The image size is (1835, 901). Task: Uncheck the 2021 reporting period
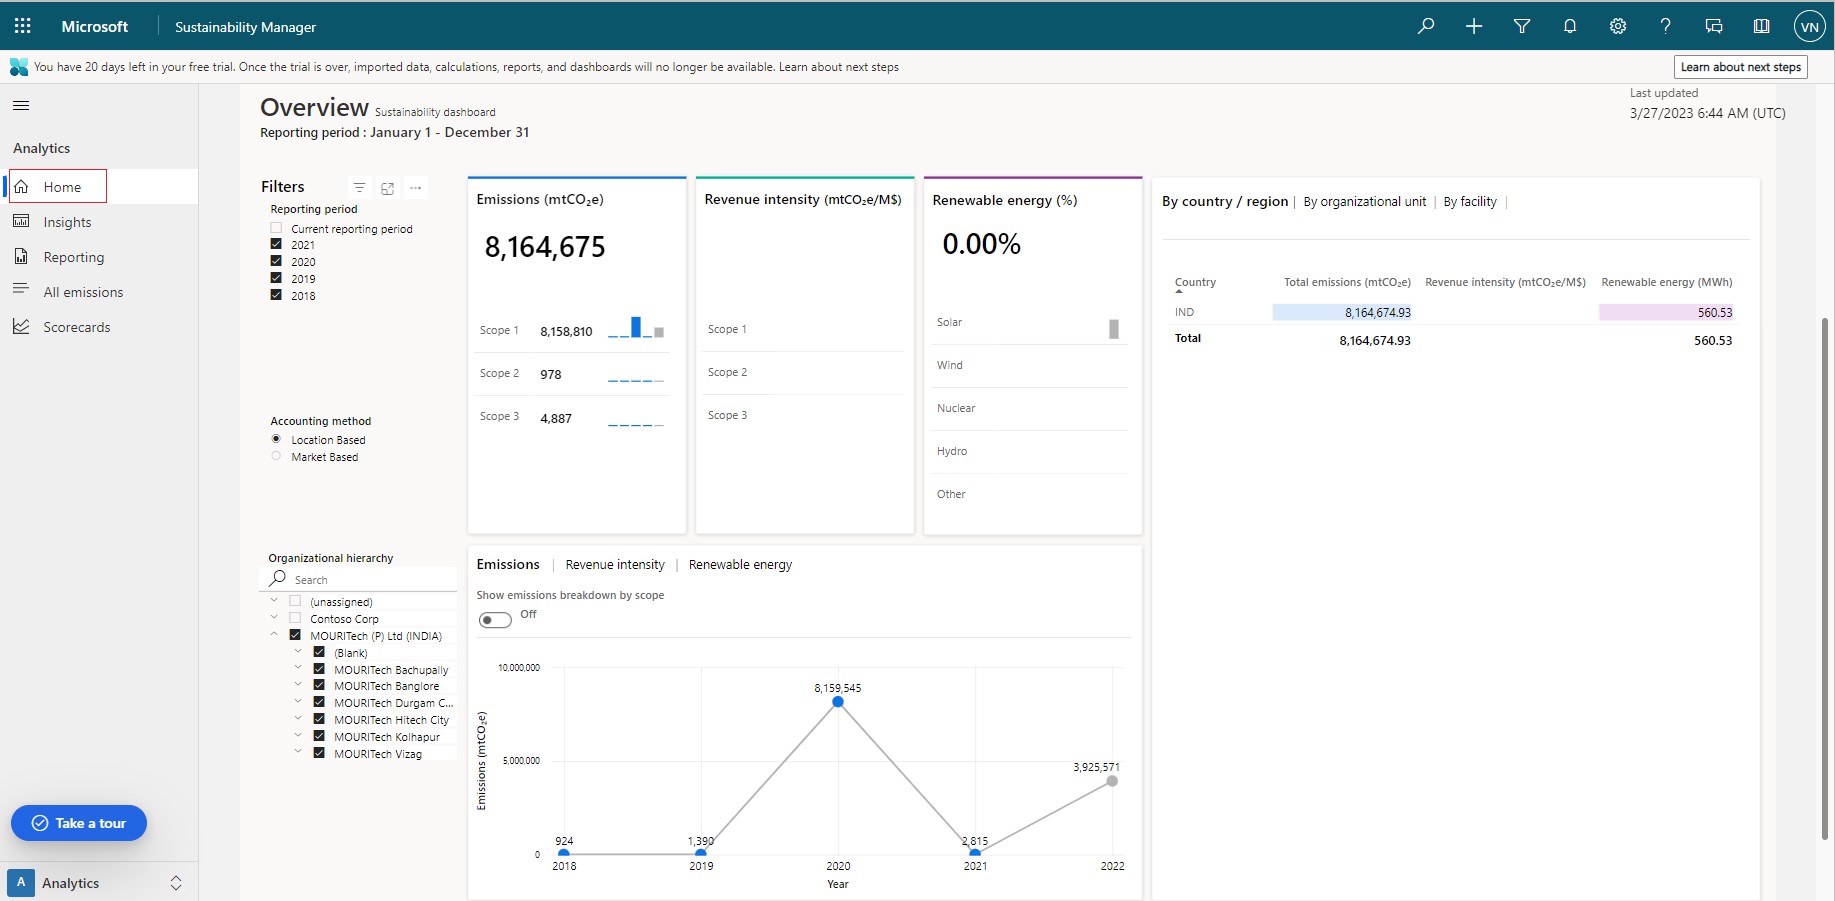(x=277, y=244)
